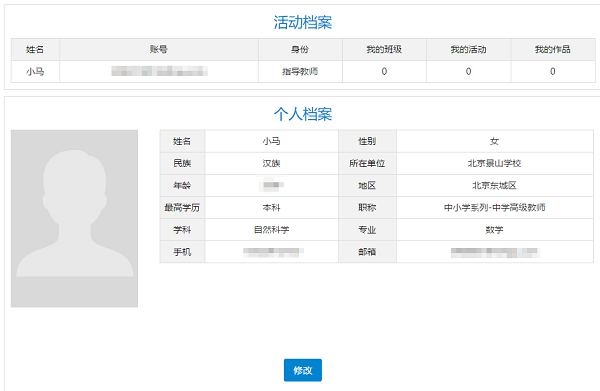Click the blurred account number cell
Screen dimensions: 600x391
159,72
